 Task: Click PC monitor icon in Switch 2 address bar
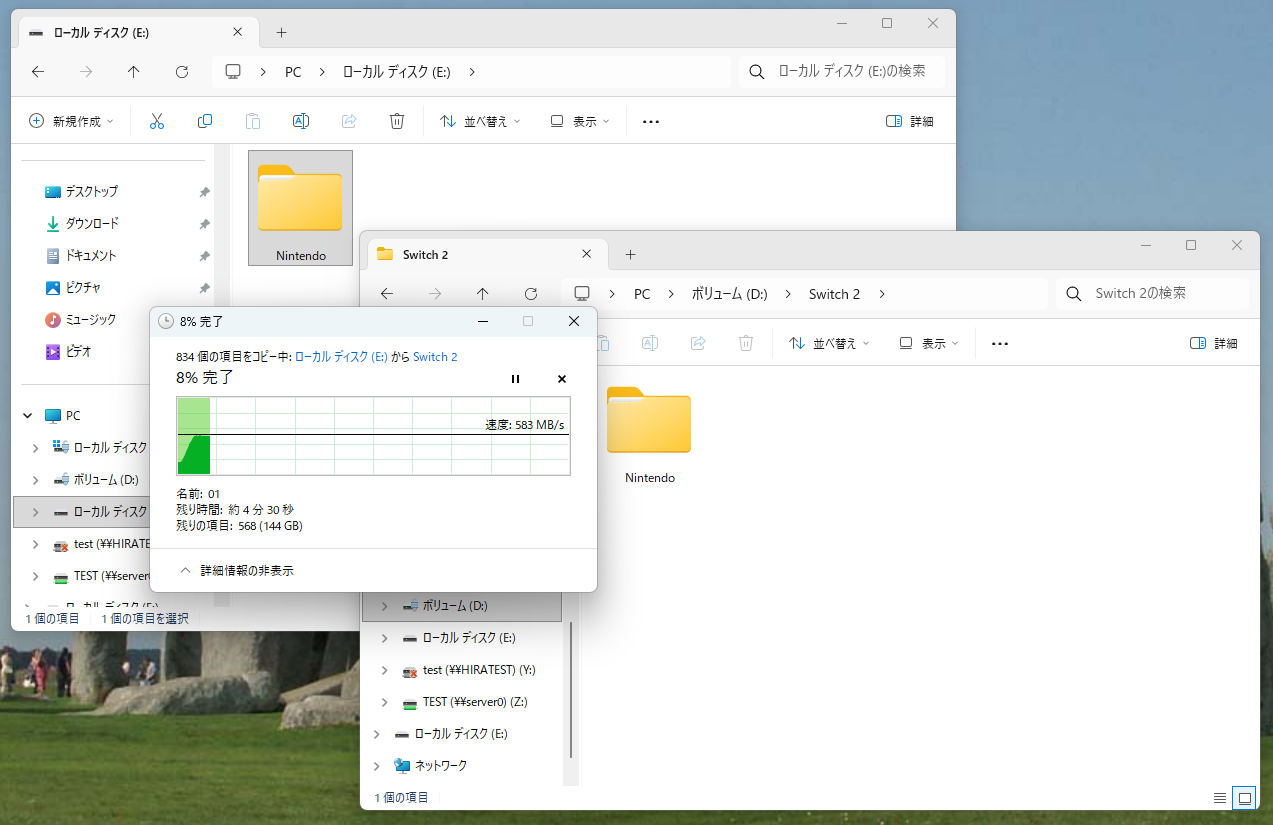click(x=582, y=294)
